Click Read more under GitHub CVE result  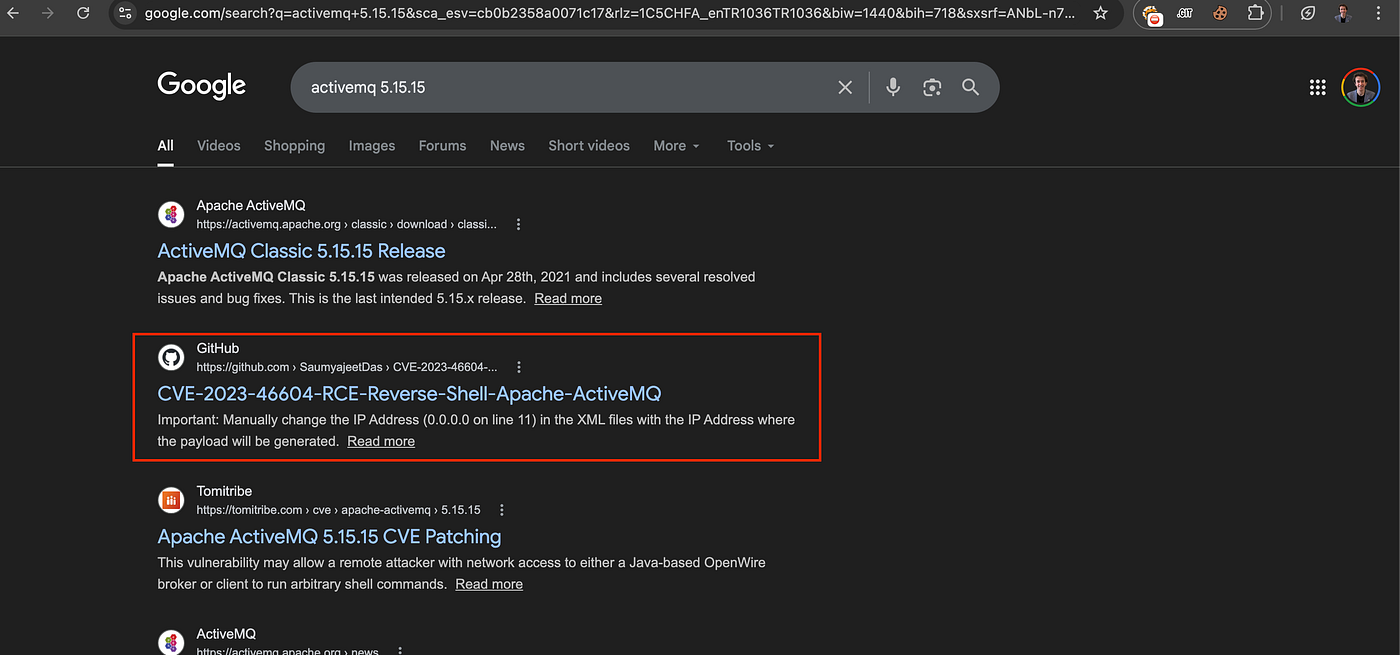(x=381, y=442)
